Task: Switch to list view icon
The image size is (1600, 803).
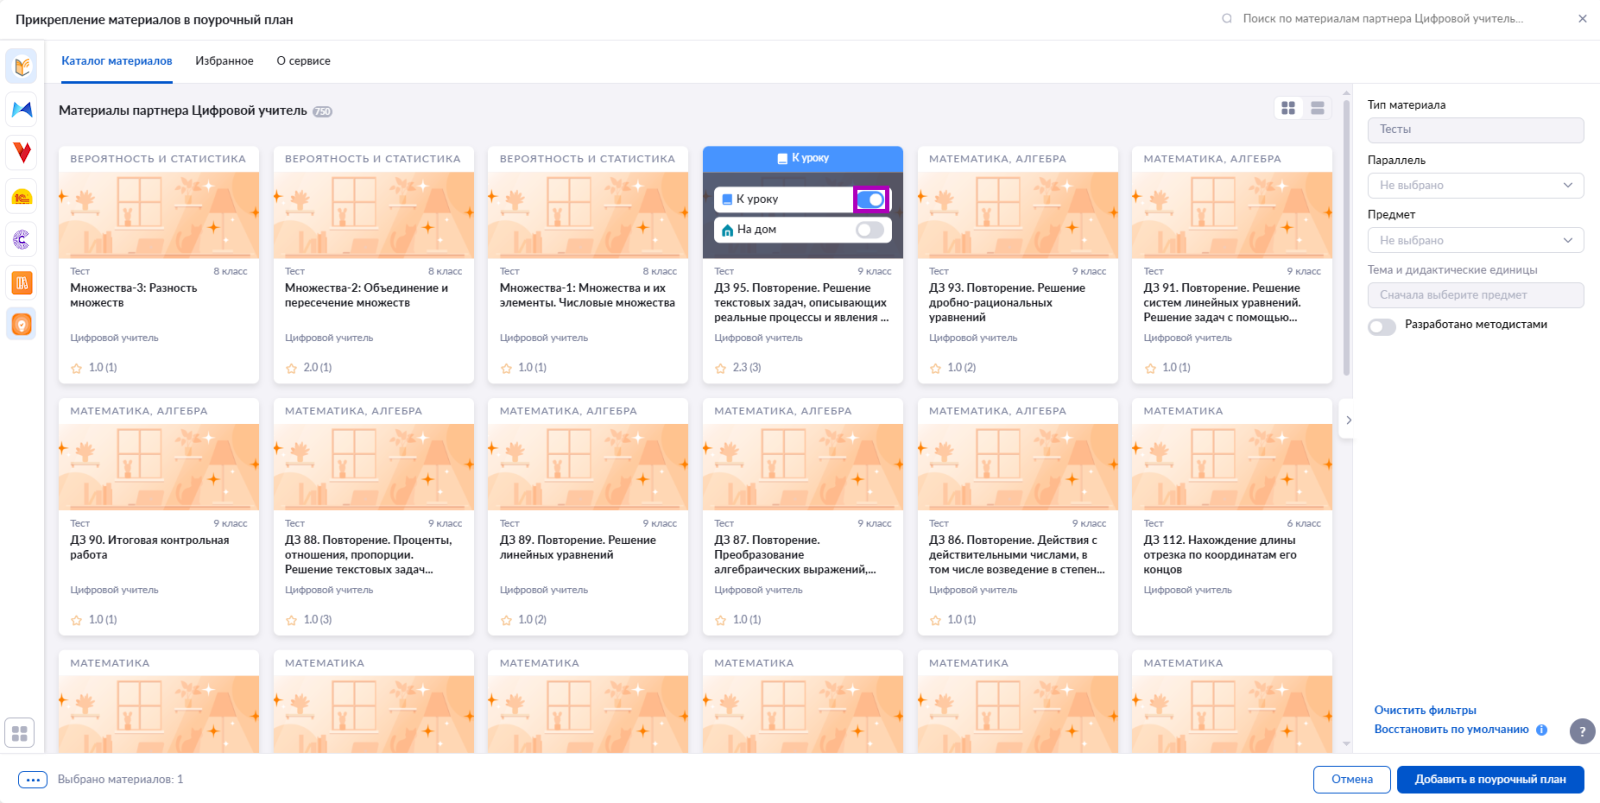Action: coord(1318,108)
